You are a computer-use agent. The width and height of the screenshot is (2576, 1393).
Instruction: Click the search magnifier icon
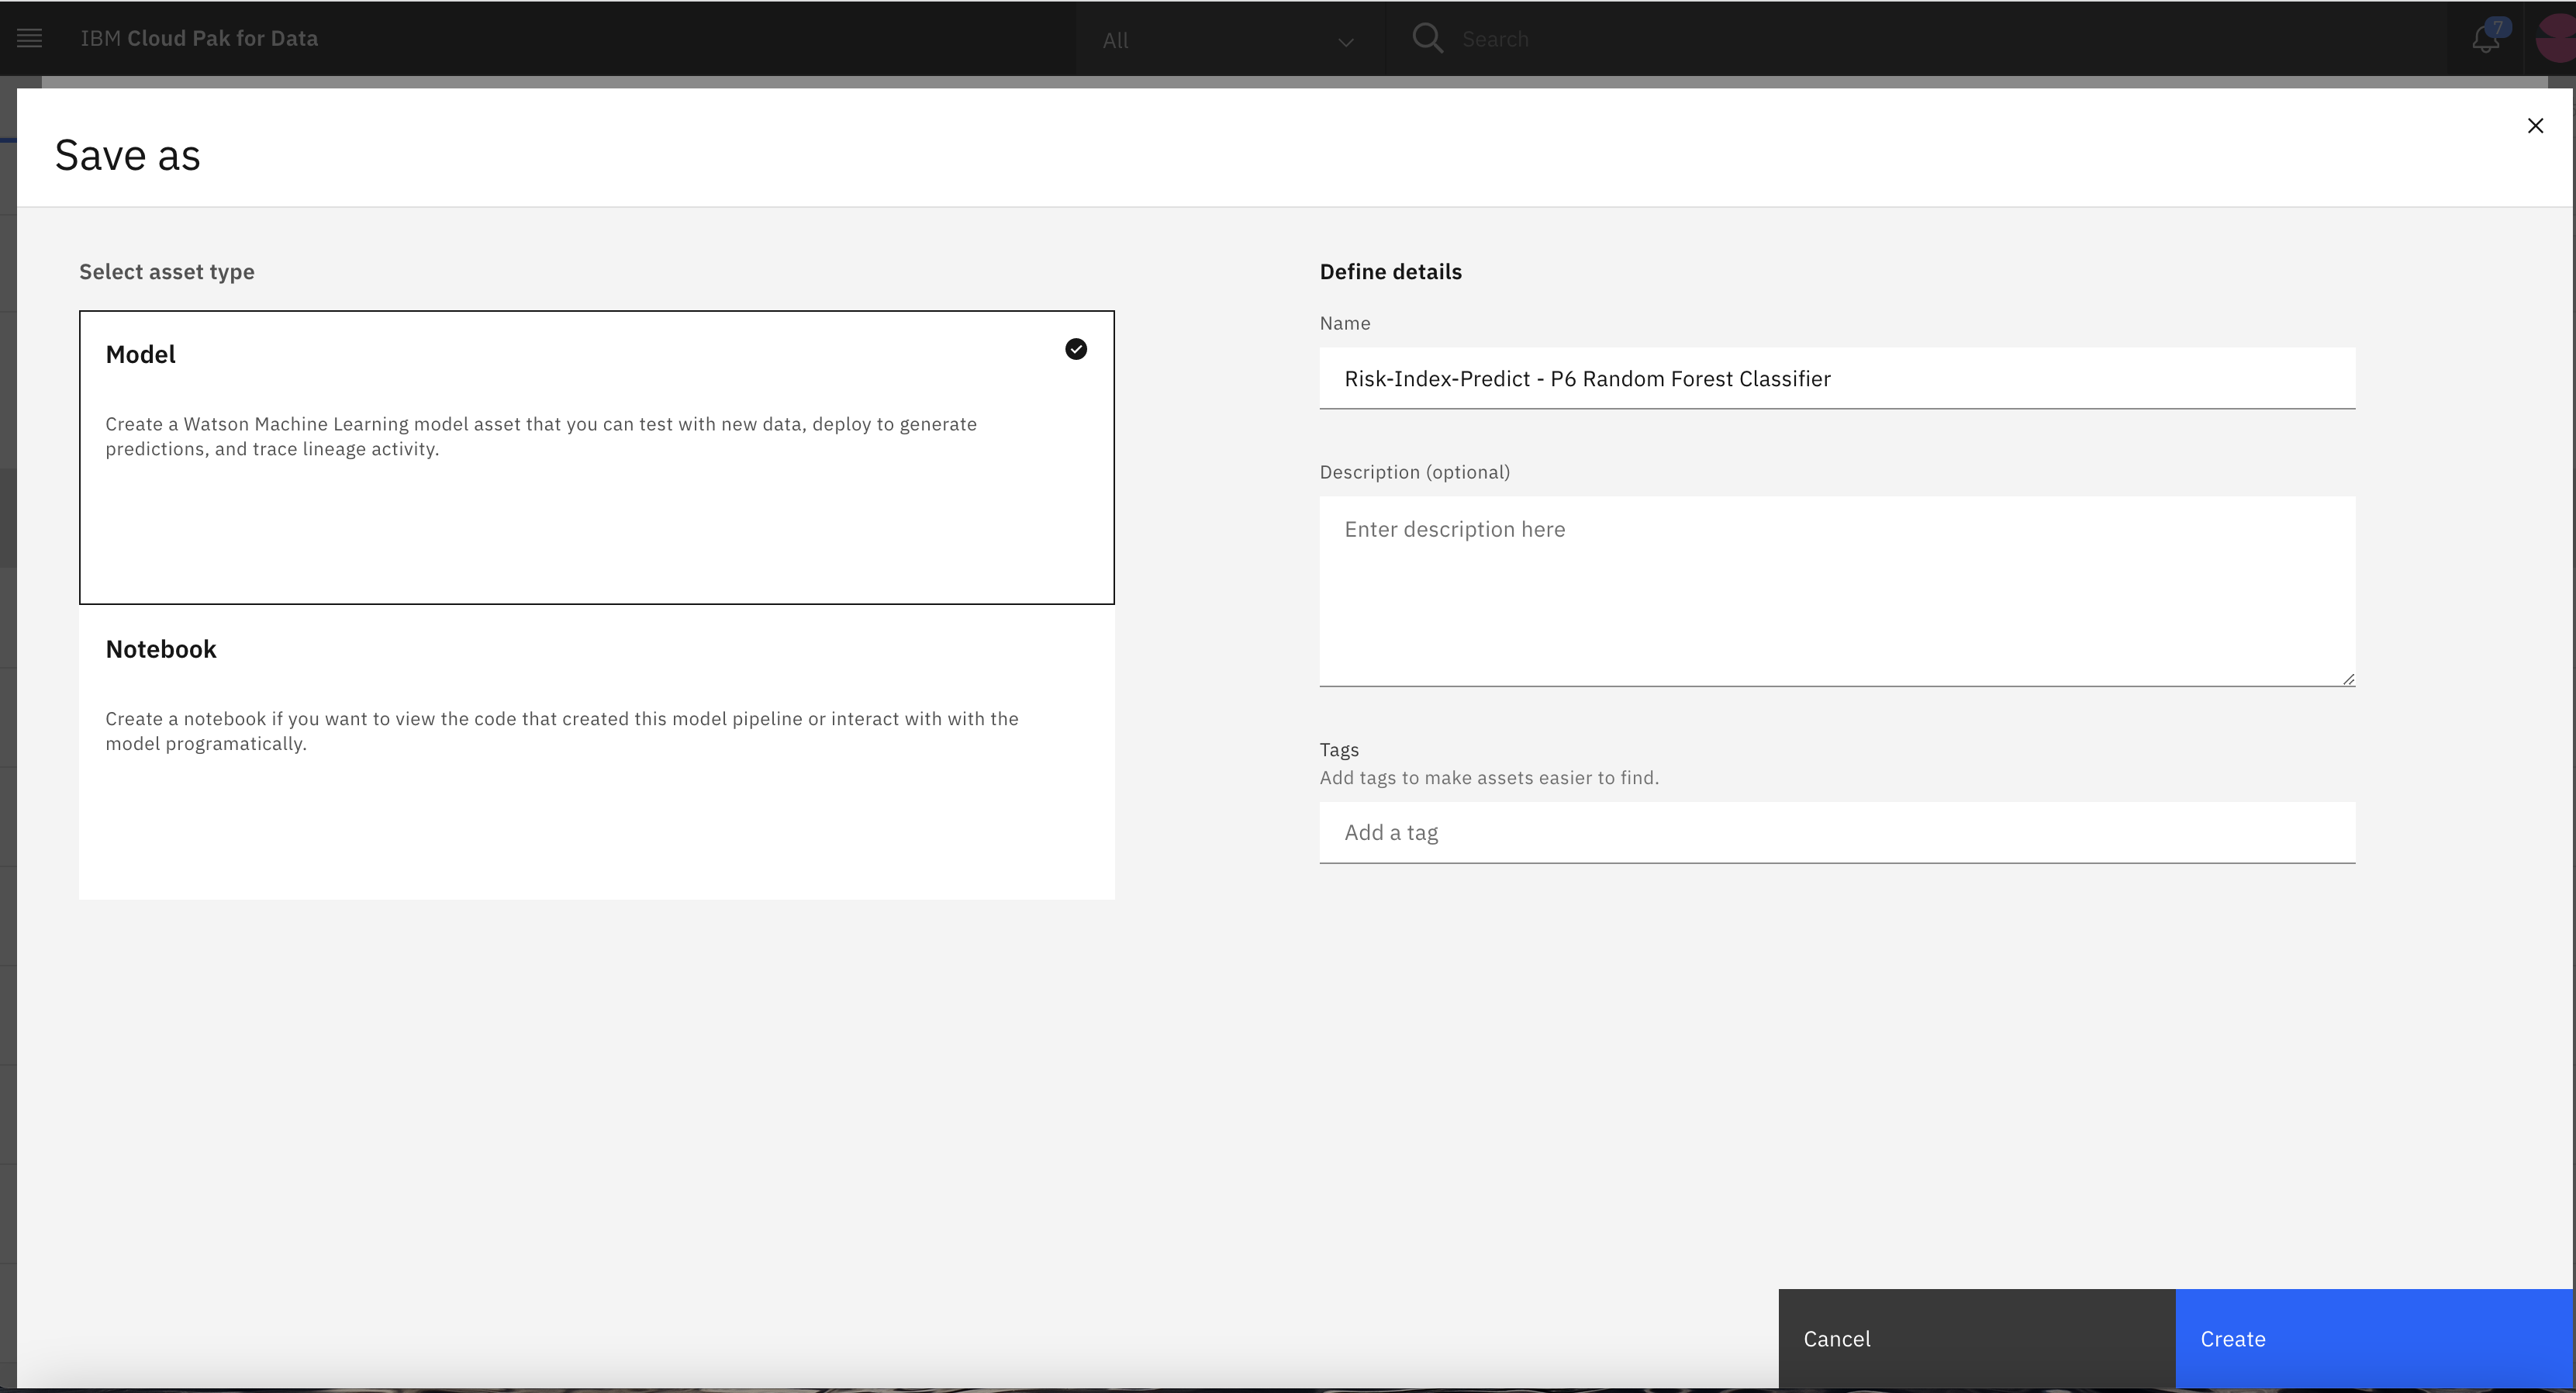tap(1427, 38)
